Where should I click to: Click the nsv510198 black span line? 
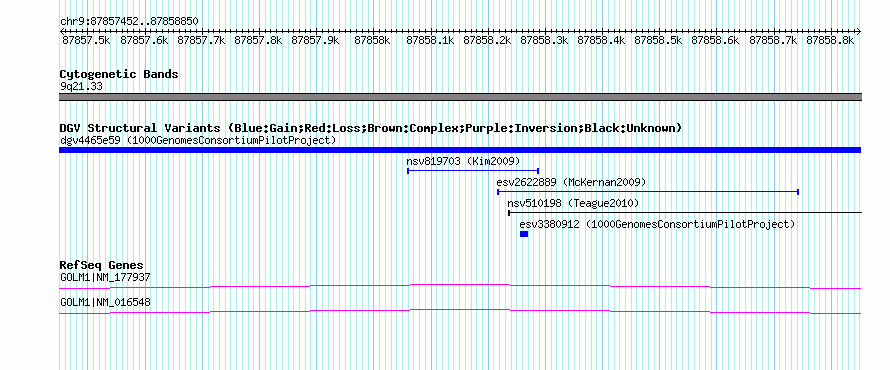click(x=685, y=213)
